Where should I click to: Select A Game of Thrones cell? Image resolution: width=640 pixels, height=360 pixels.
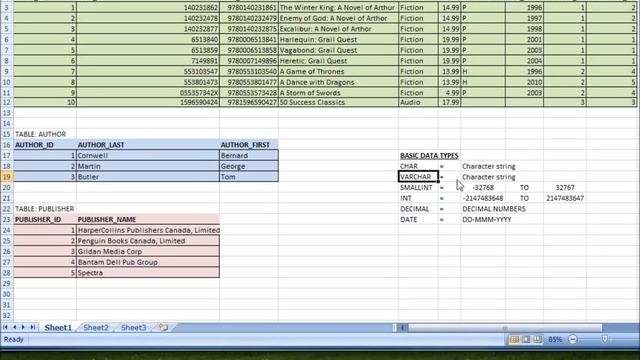coord(338,71)
